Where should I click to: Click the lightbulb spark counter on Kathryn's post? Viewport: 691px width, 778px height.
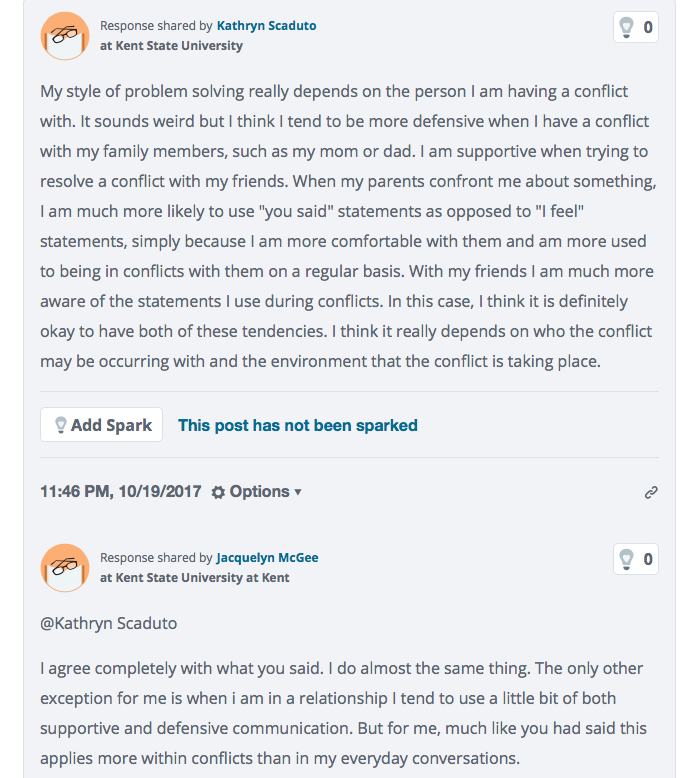(635, 27)
